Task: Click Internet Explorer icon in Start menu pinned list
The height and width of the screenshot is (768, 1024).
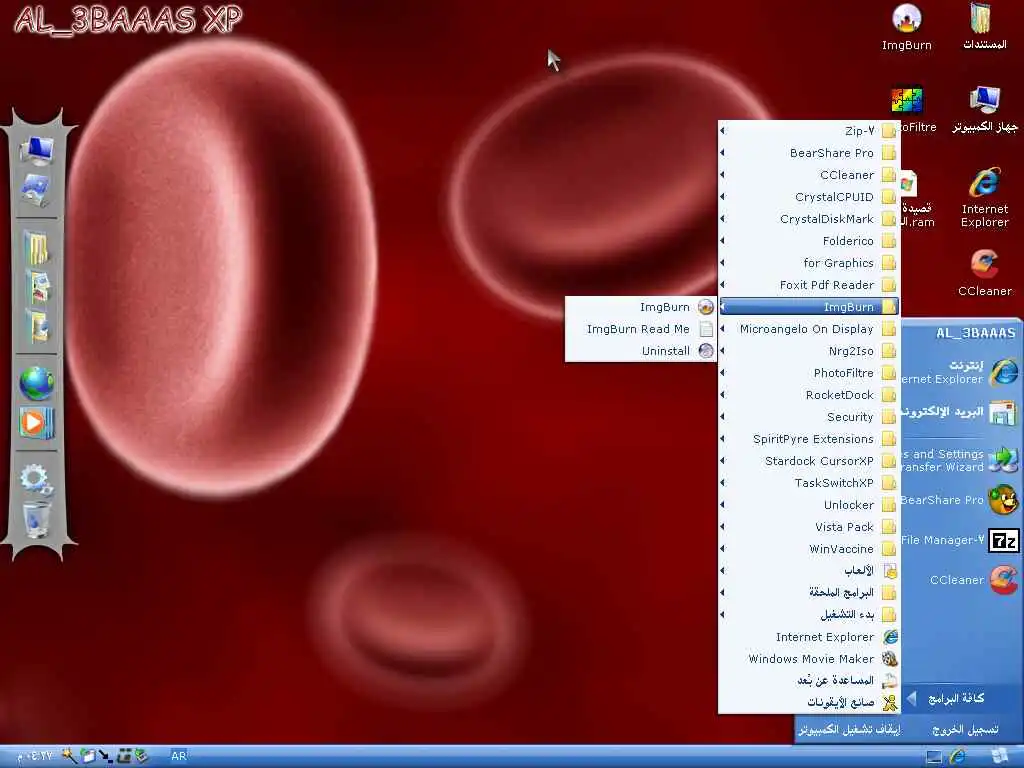Action: click(x=1003, y=372)
